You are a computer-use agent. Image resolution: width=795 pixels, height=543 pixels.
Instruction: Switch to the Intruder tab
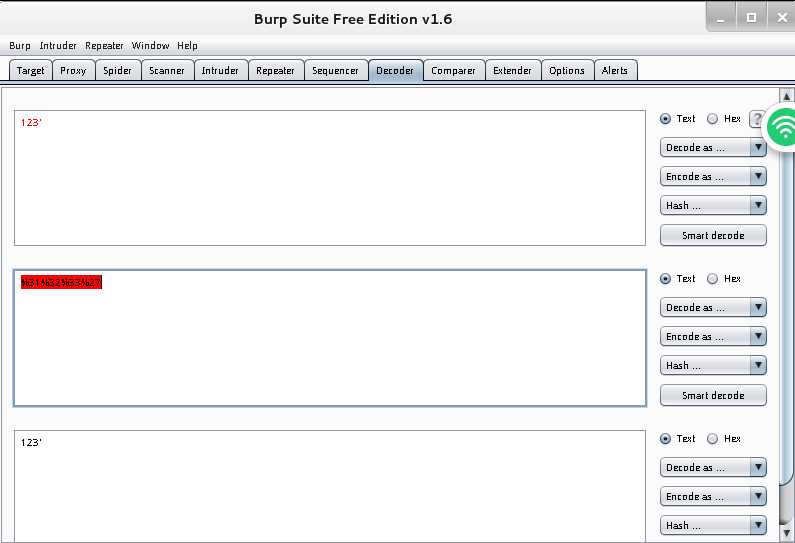[220, 70]
